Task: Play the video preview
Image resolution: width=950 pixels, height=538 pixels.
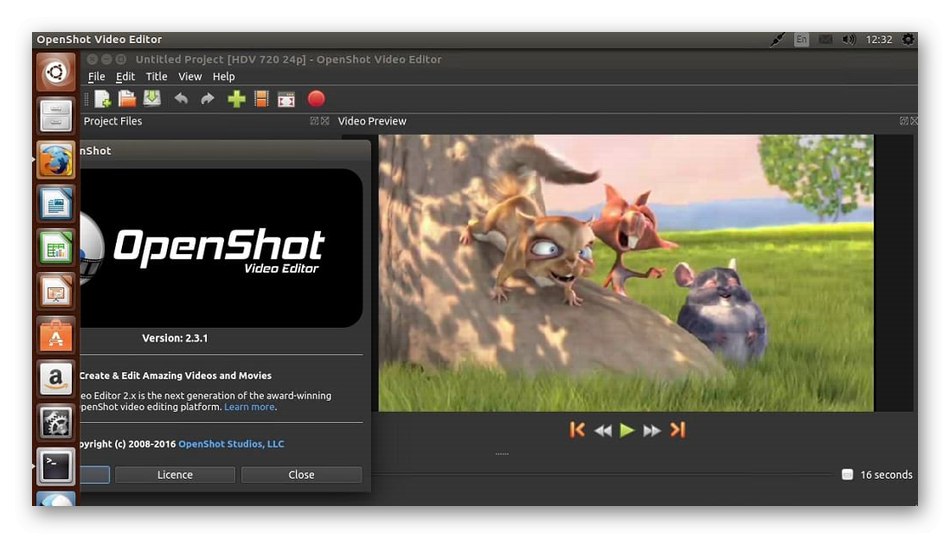Action: pos(627,430)
